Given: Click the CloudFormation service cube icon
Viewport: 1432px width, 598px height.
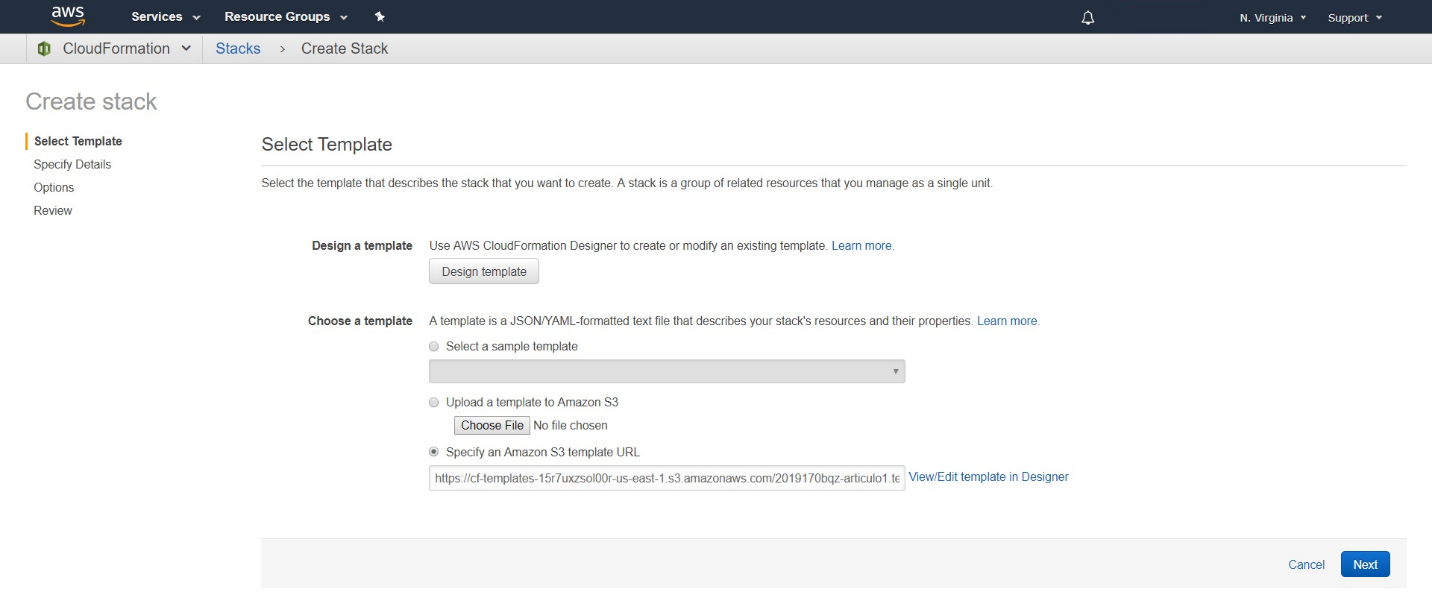Looking at the screenshot, I should point(44,48).
